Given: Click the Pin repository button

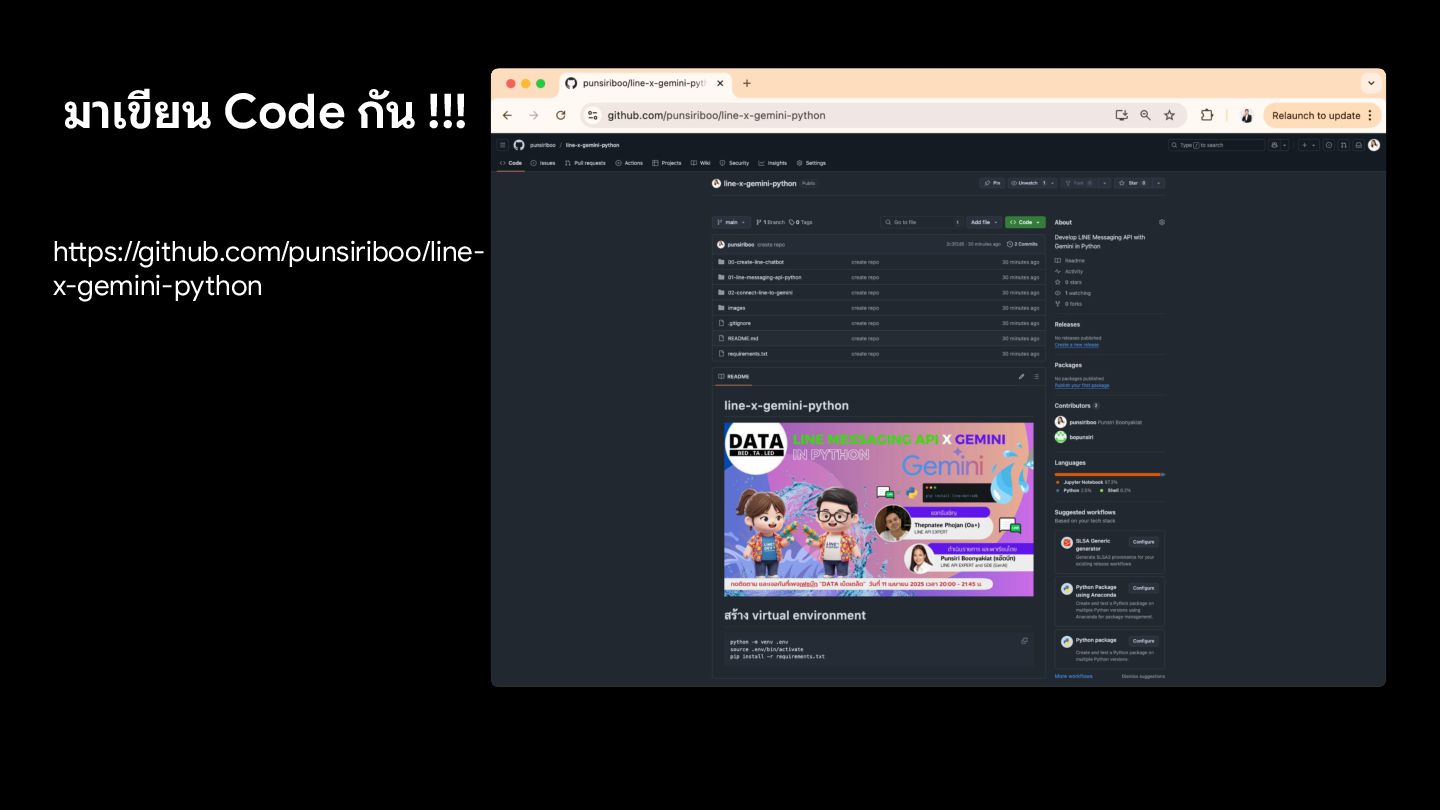Looking at the screenshot, I should 992,183.
